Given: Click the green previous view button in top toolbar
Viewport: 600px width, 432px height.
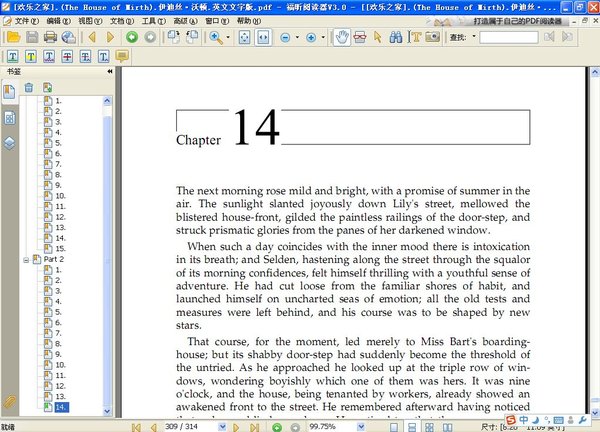Looking at the screenshot, I should (x=132, y=37).
